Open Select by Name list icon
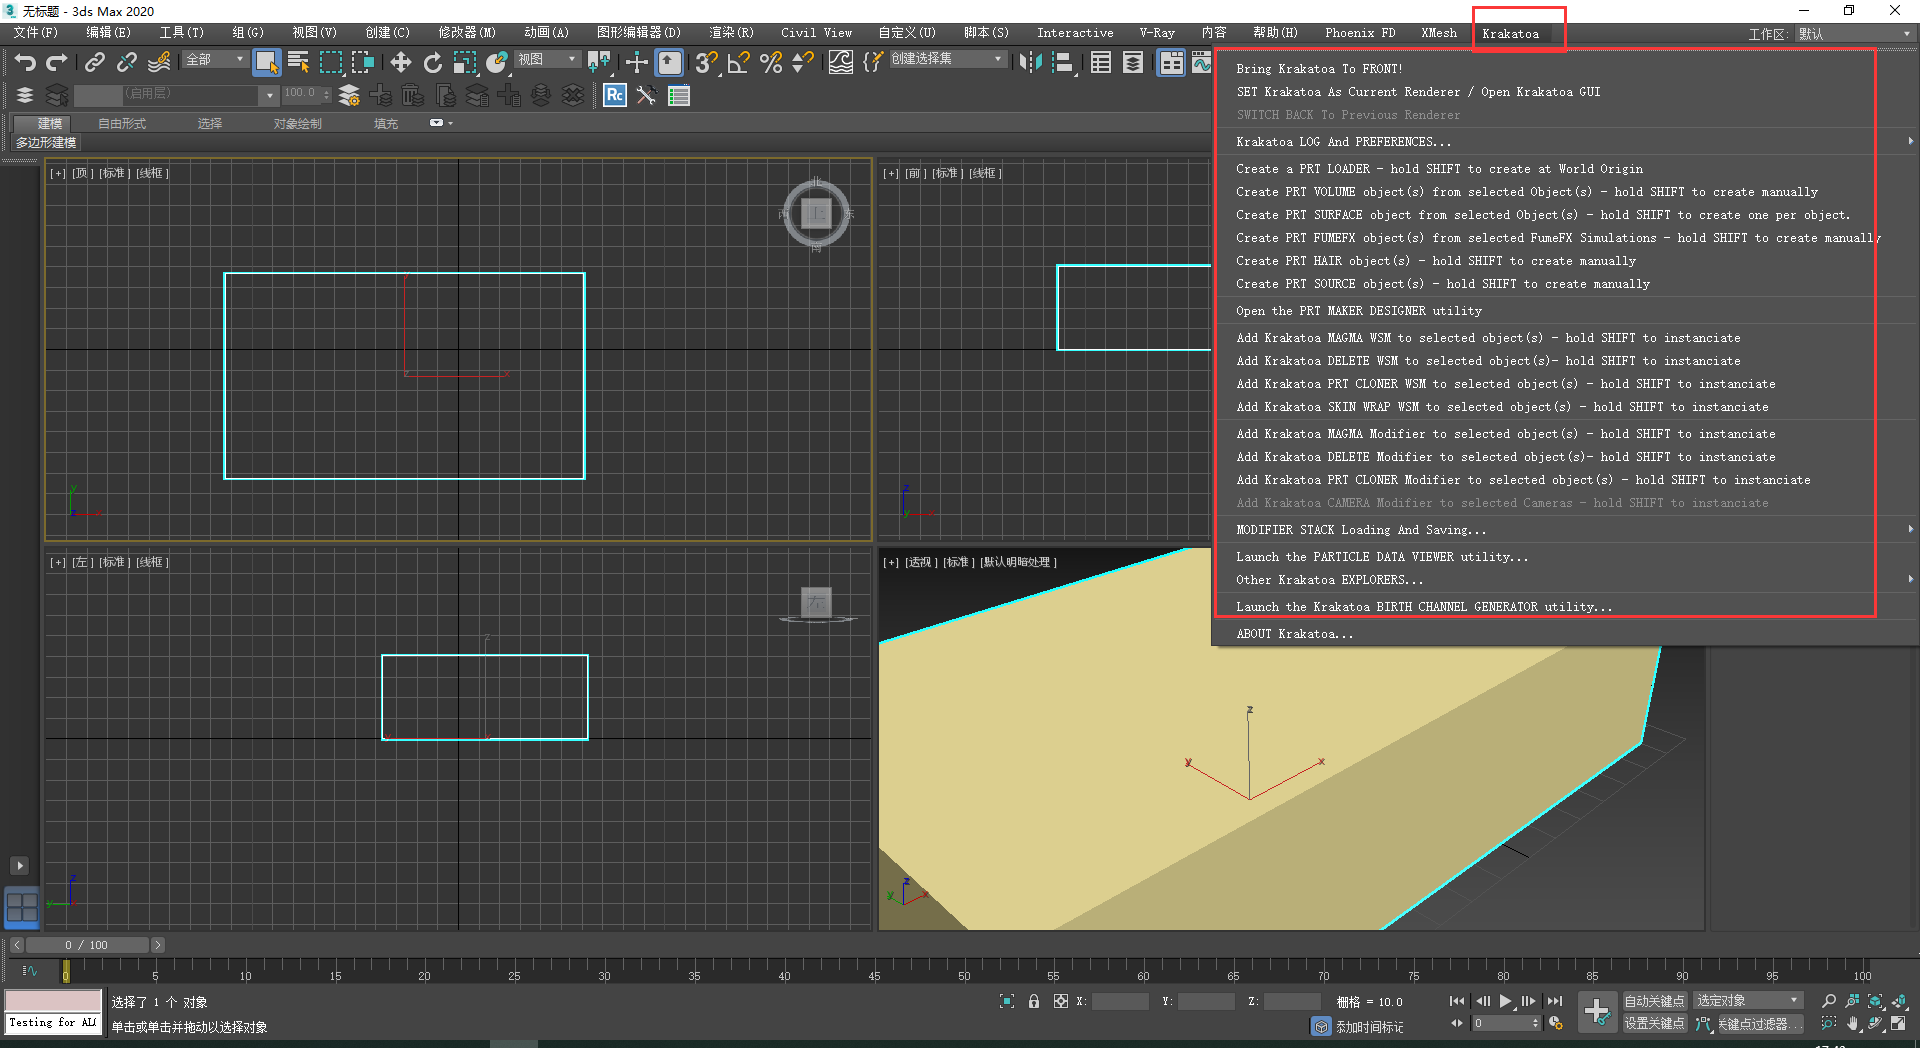 click(x=298, y=62)
